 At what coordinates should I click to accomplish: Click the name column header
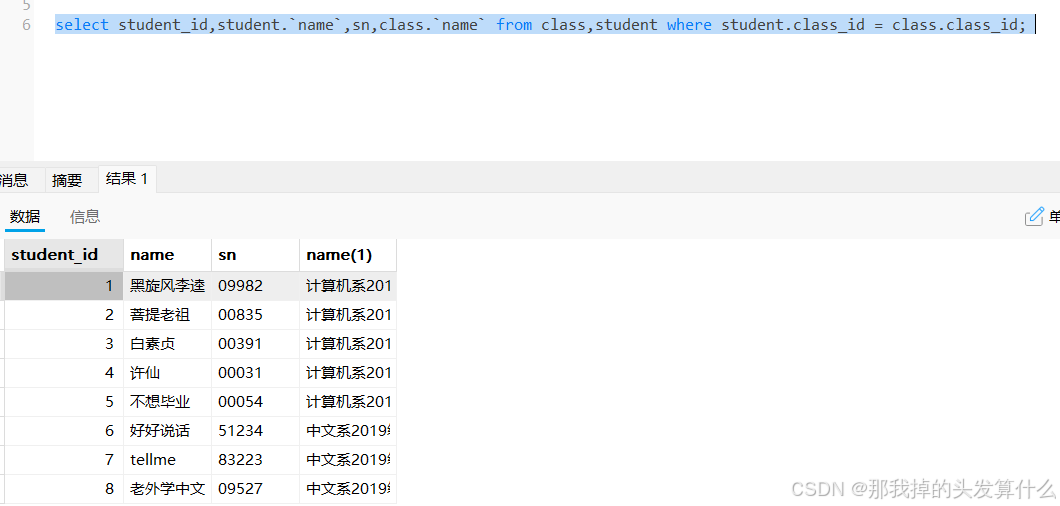coord(168,255)
